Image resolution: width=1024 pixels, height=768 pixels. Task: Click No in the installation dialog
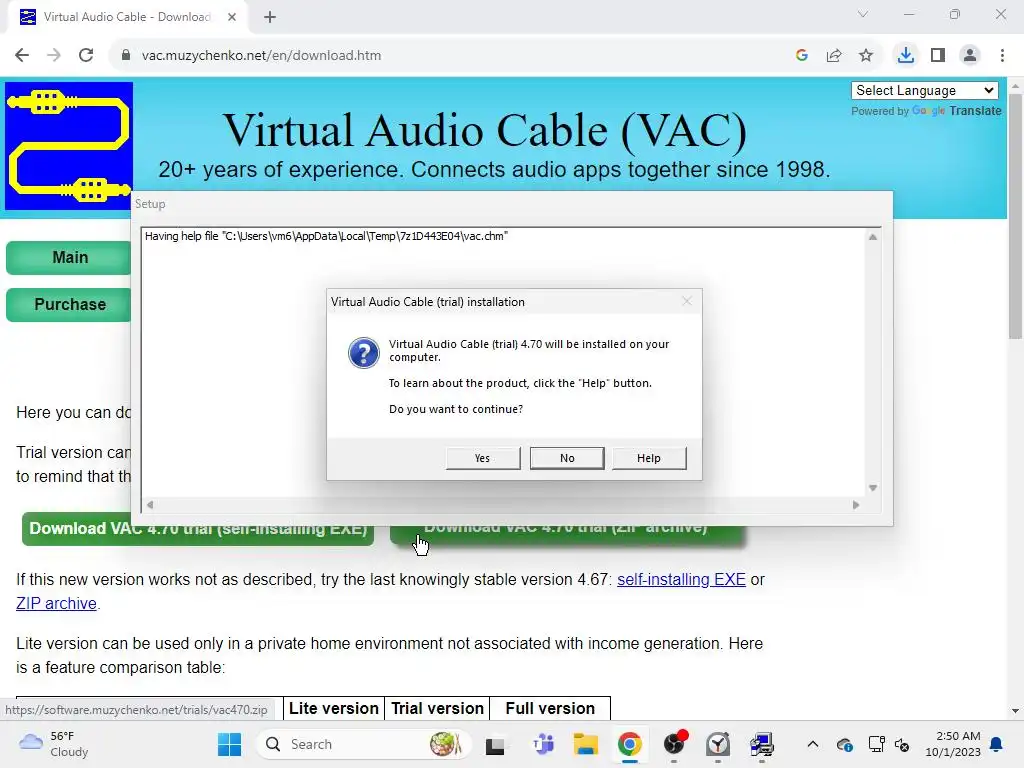click(x=567, y=458)
